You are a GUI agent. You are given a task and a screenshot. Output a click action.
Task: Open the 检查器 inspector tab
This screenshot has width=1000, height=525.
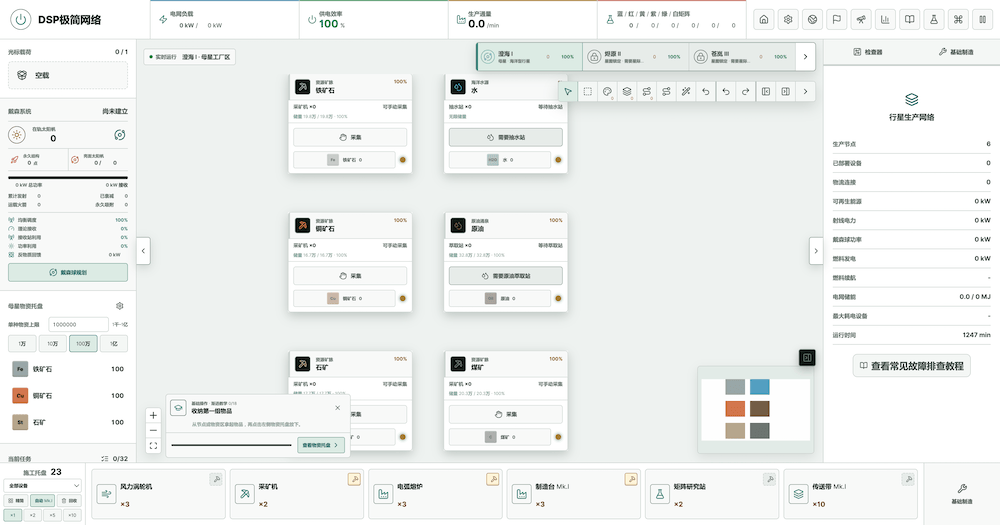pyautogui.click(x=867, y=52)
